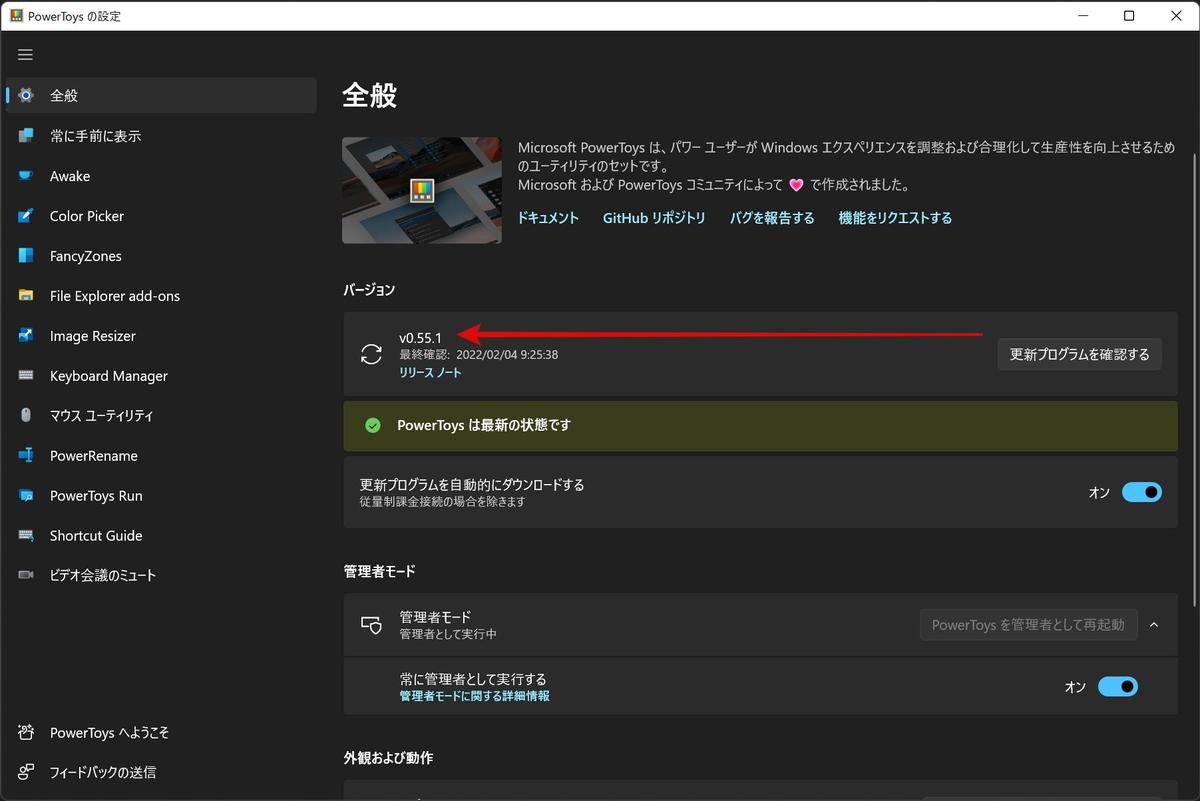Click the PowerToys へようこそ icon

[x=26, y=733]
